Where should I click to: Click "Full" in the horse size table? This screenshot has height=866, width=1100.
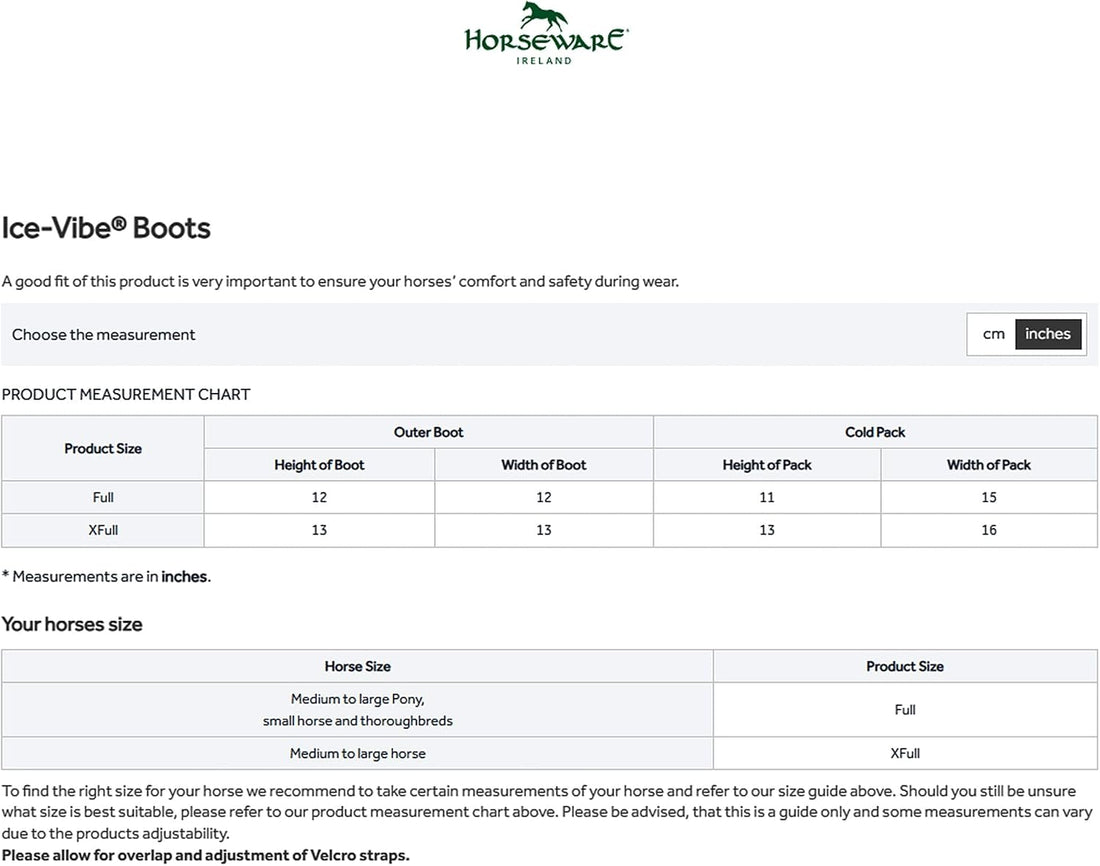(905, 710)
